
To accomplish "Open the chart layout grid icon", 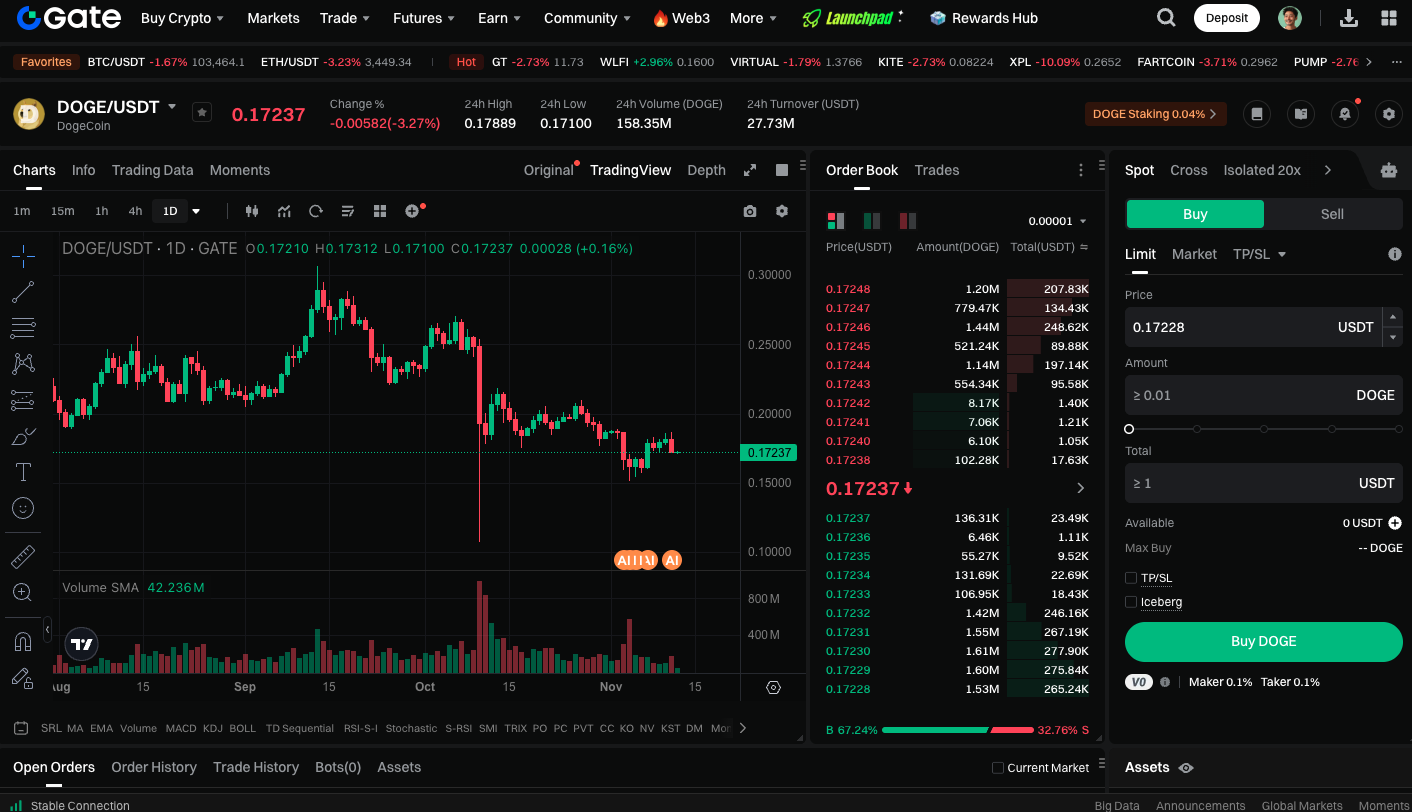I will [380, 211].
